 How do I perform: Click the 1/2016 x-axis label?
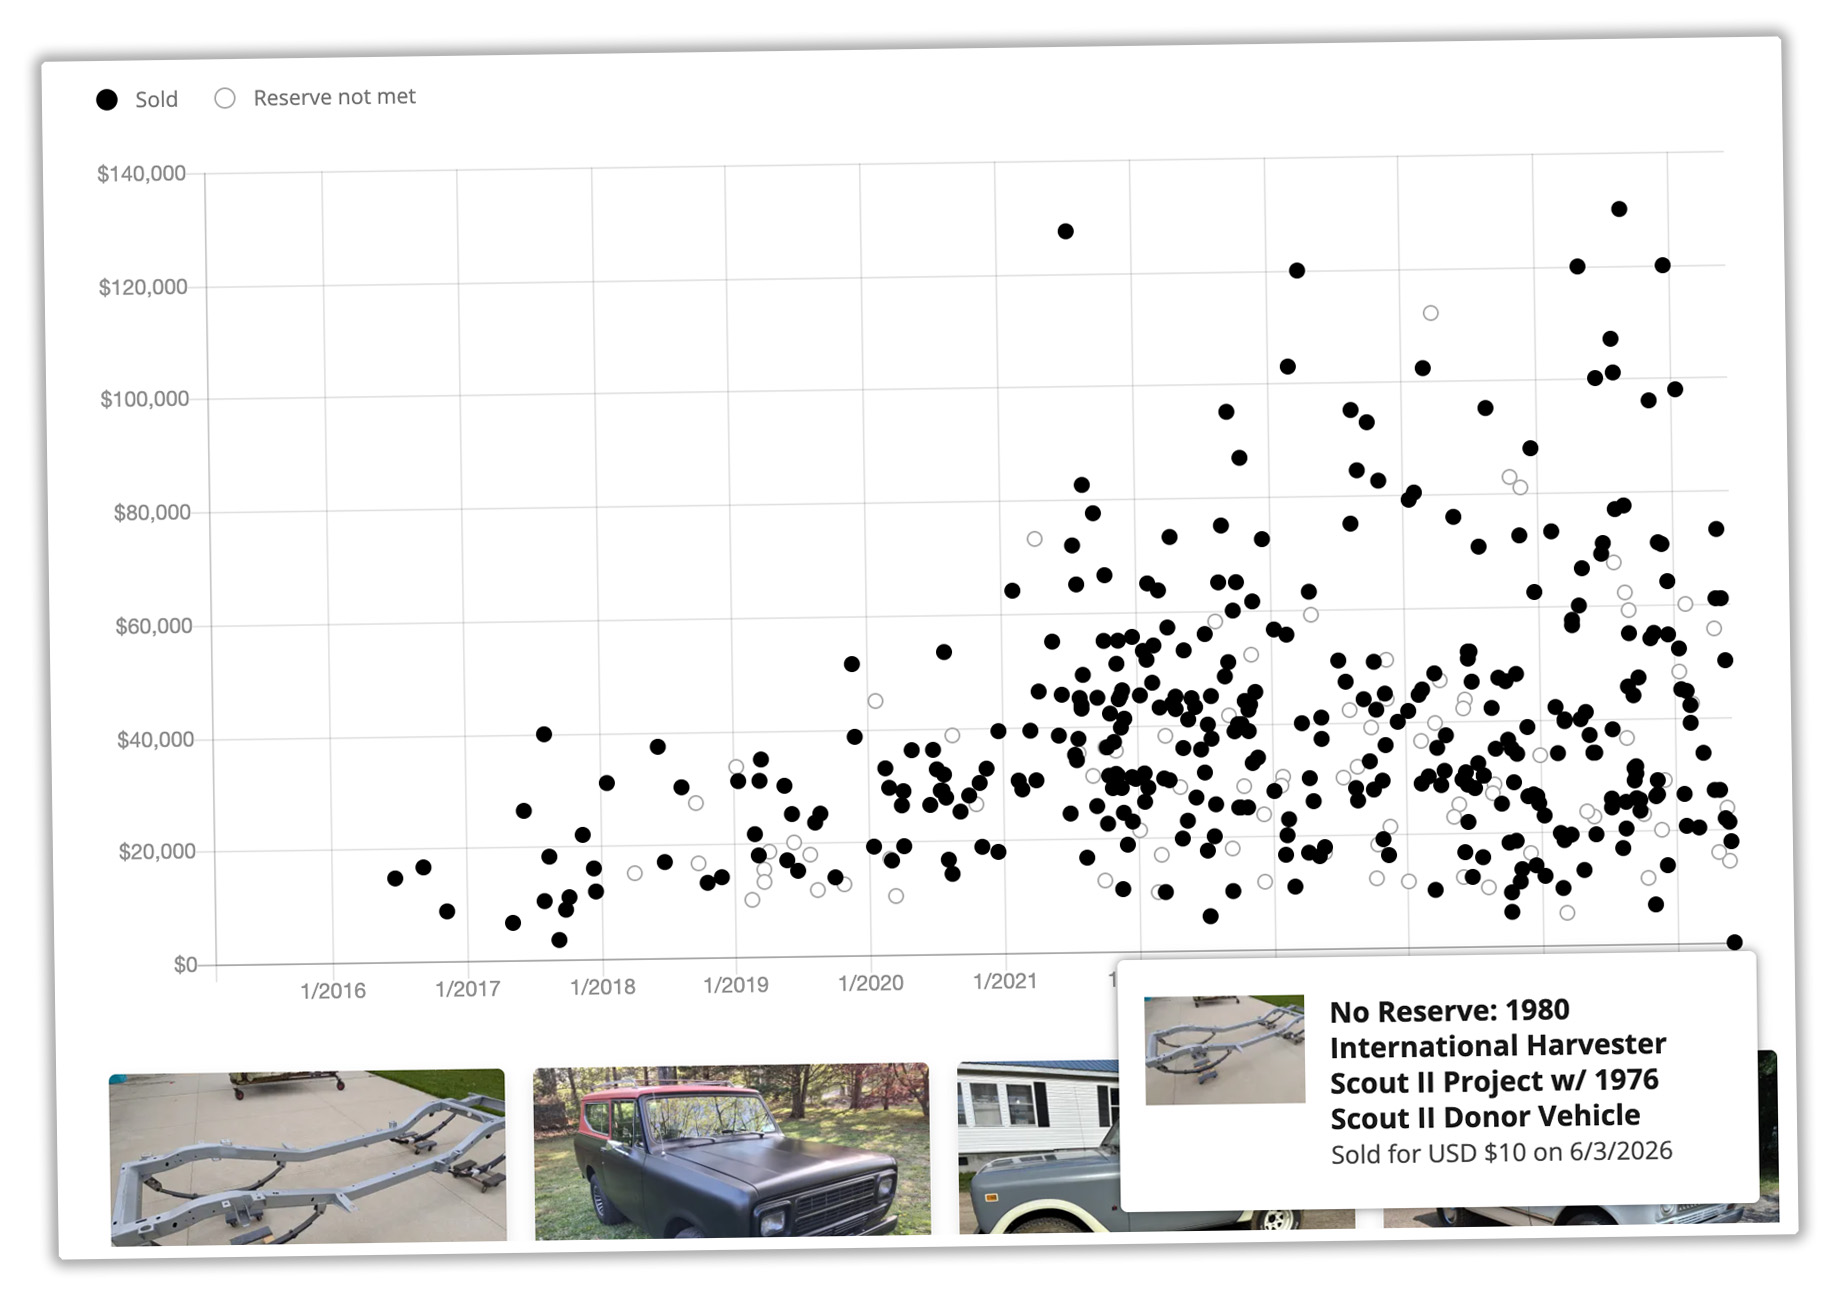pyautogui.click(x=333, y=991)
